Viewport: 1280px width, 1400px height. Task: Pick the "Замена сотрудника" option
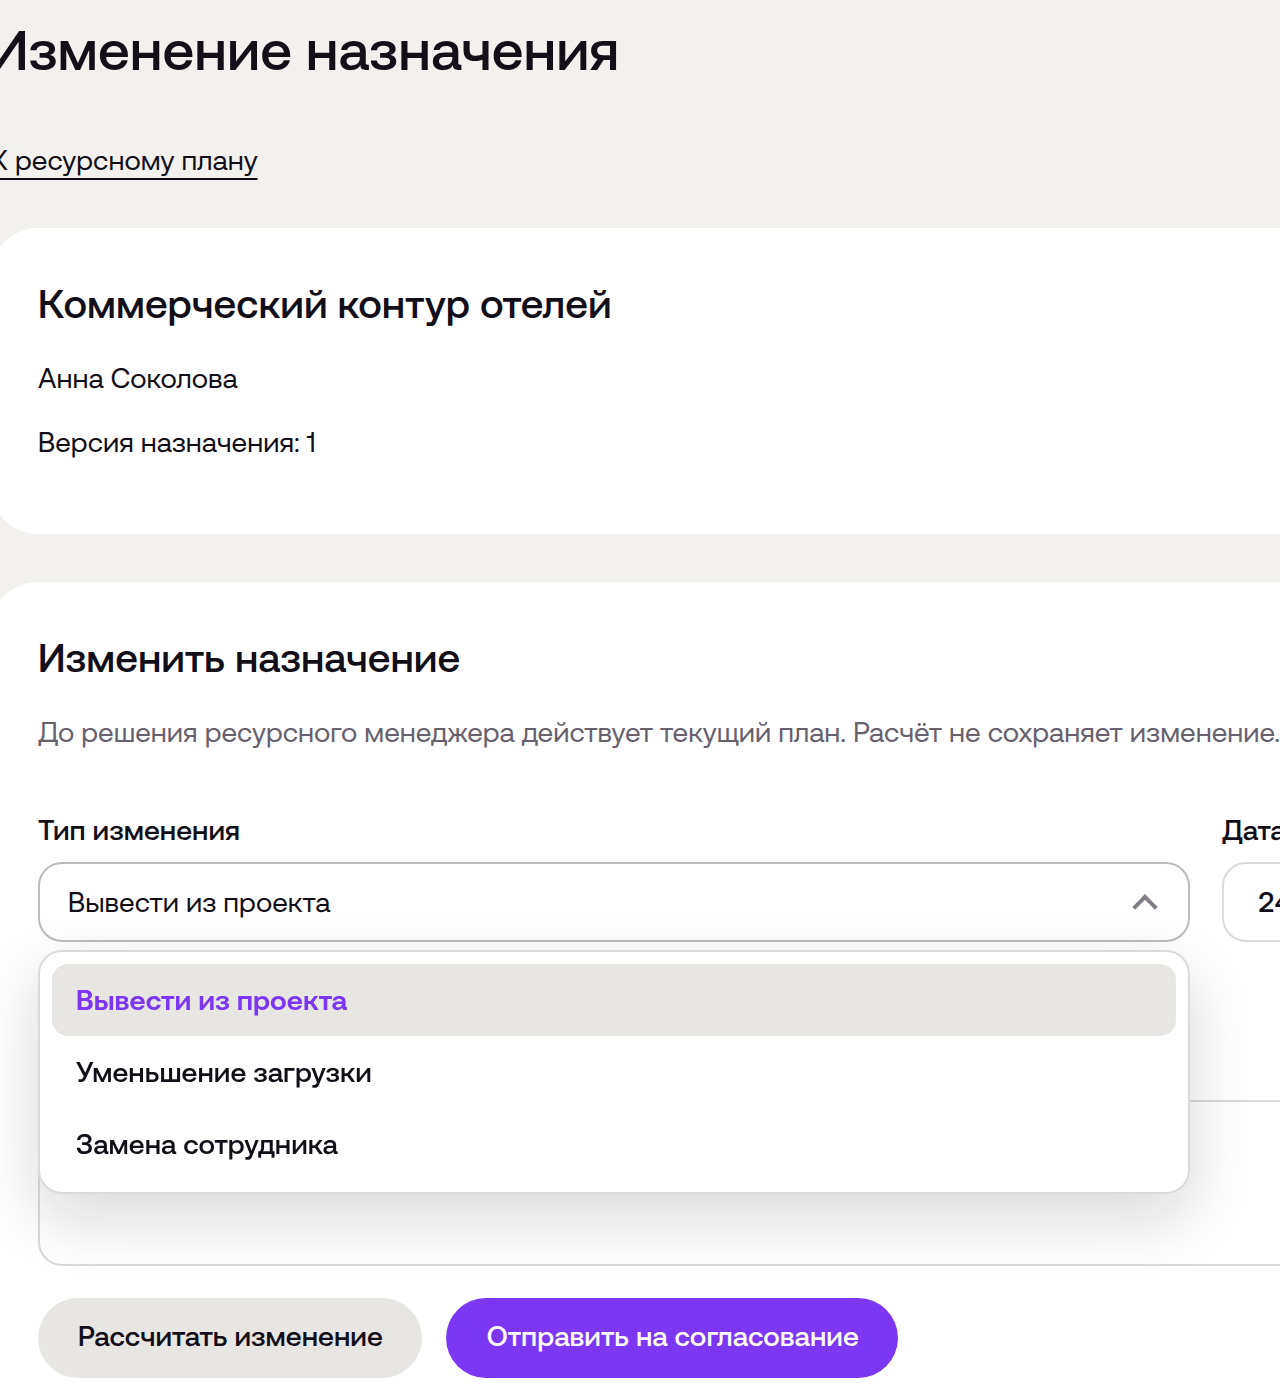pos(614,1144)
